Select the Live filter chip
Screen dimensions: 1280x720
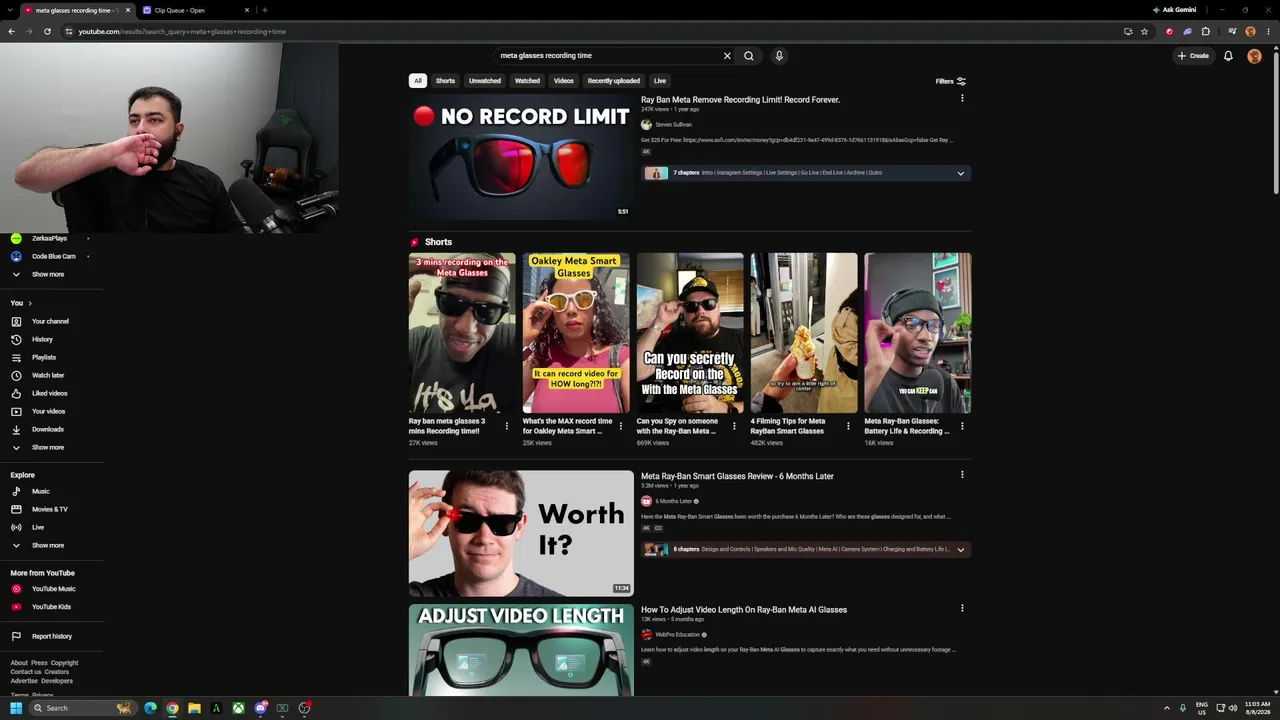tap(660, 81)
